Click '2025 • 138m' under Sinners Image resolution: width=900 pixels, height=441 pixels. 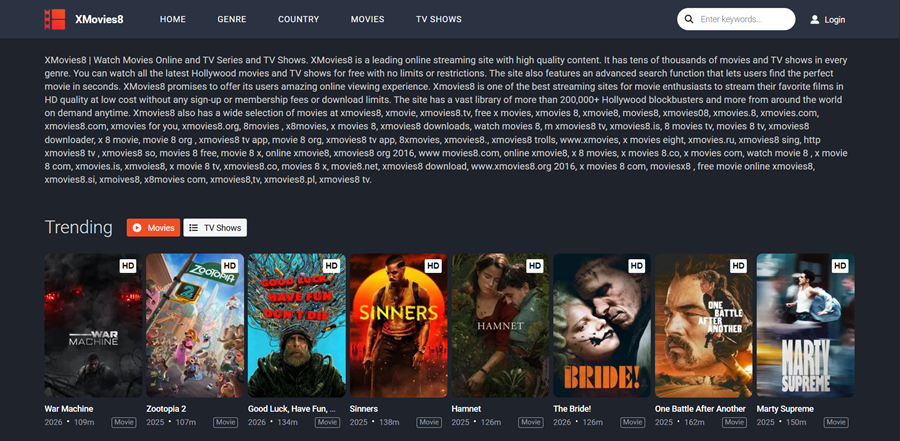tap(375, 423)
